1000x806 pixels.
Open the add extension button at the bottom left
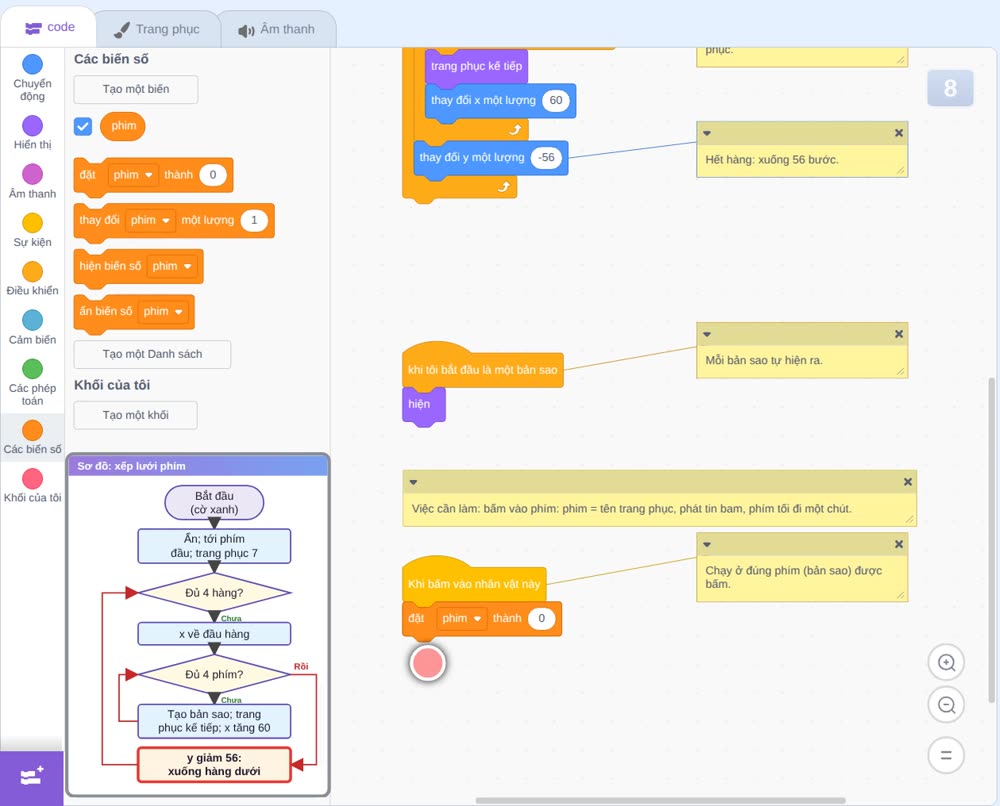click(32, 777)
